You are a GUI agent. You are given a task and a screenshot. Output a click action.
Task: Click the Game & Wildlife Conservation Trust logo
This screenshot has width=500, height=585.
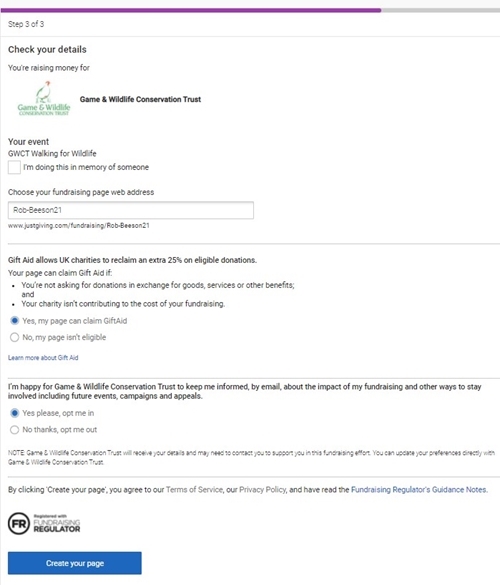pyautogui.click(x=44, y=98)
